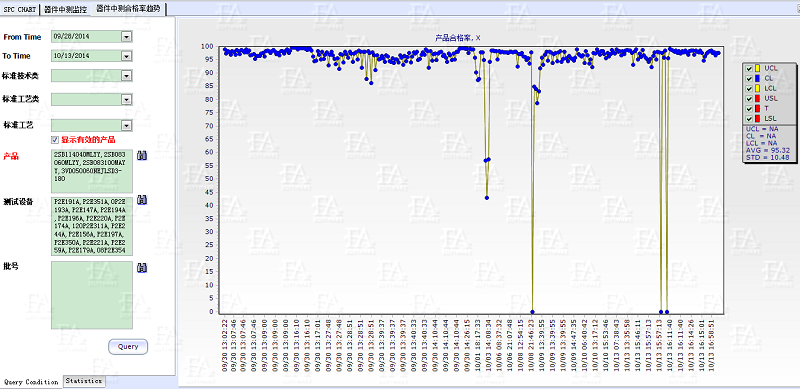Click the 测试设备 label
The image size is (800, 389).
click(x=18, y=201)
